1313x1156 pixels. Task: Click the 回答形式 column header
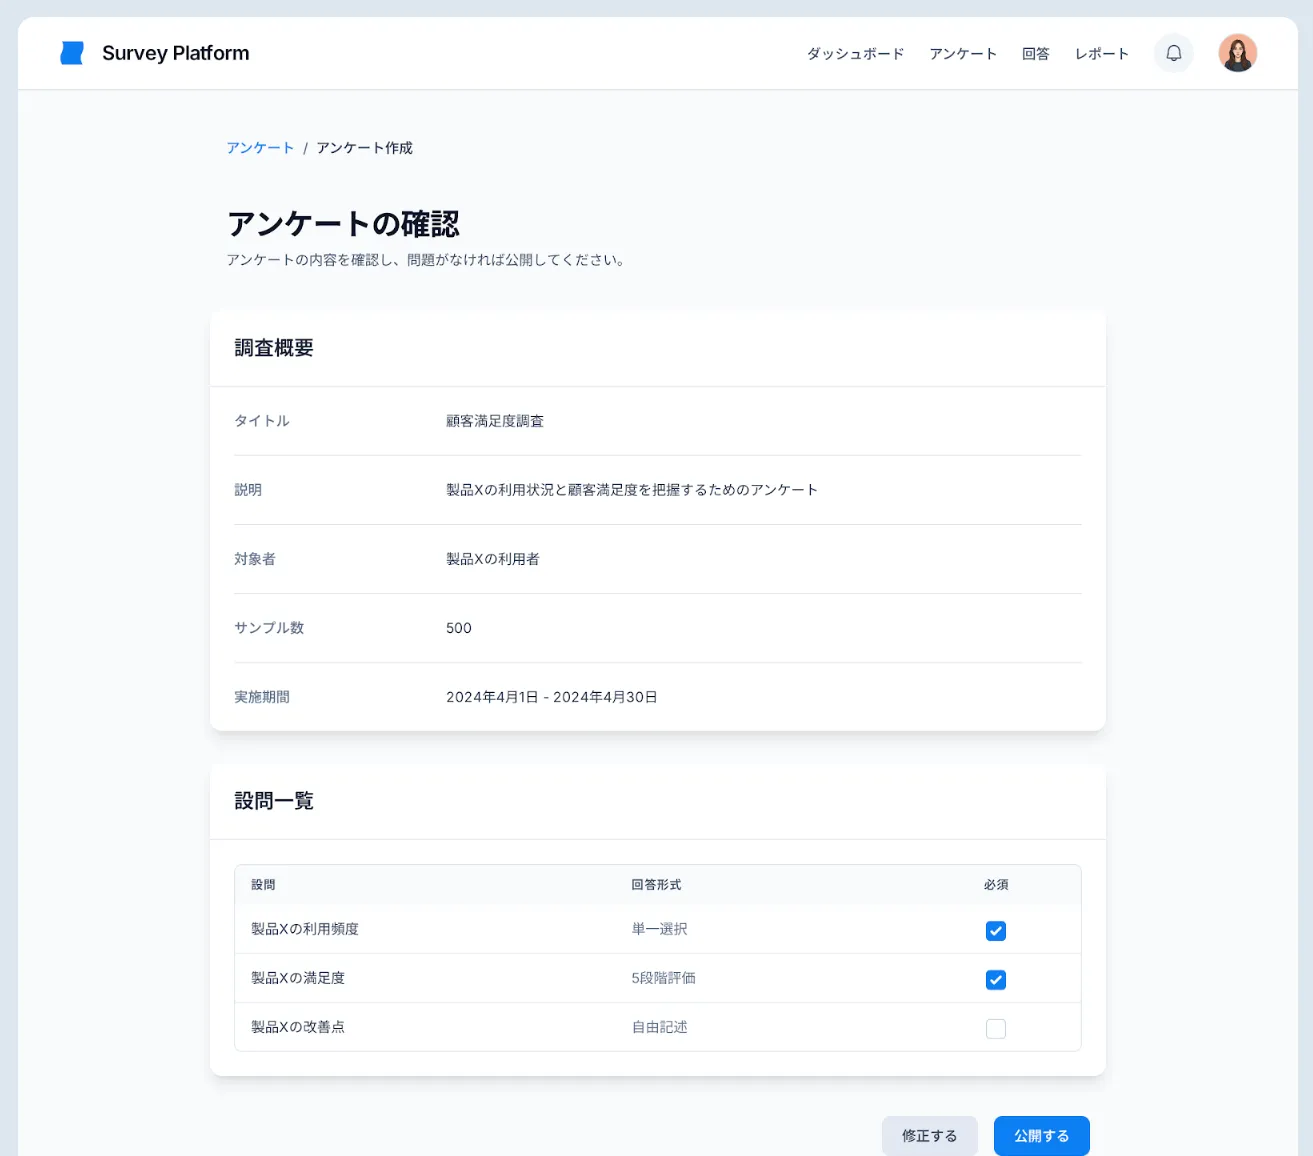[656, 885]
